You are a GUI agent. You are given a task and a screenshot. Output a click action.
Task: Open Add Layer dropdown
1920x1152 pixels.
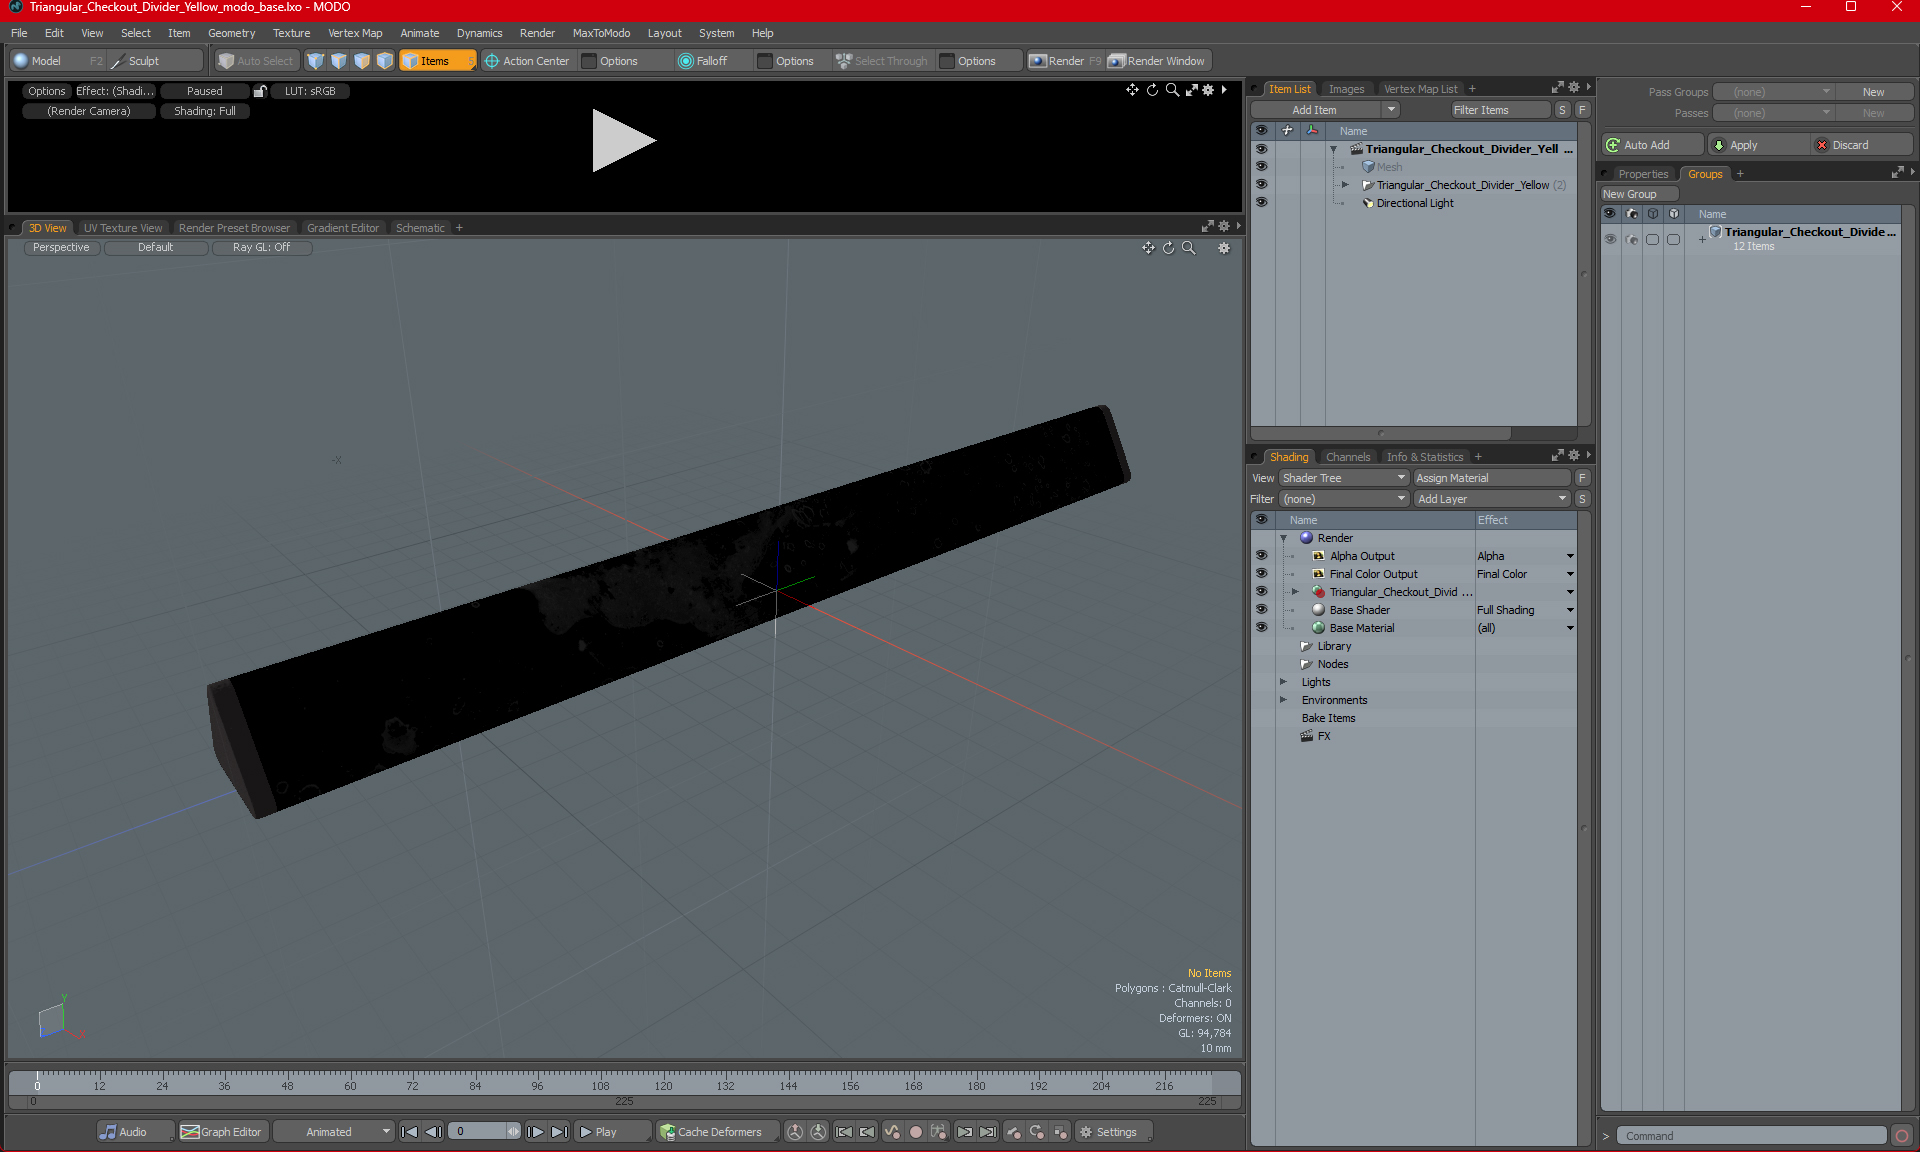1492,499
